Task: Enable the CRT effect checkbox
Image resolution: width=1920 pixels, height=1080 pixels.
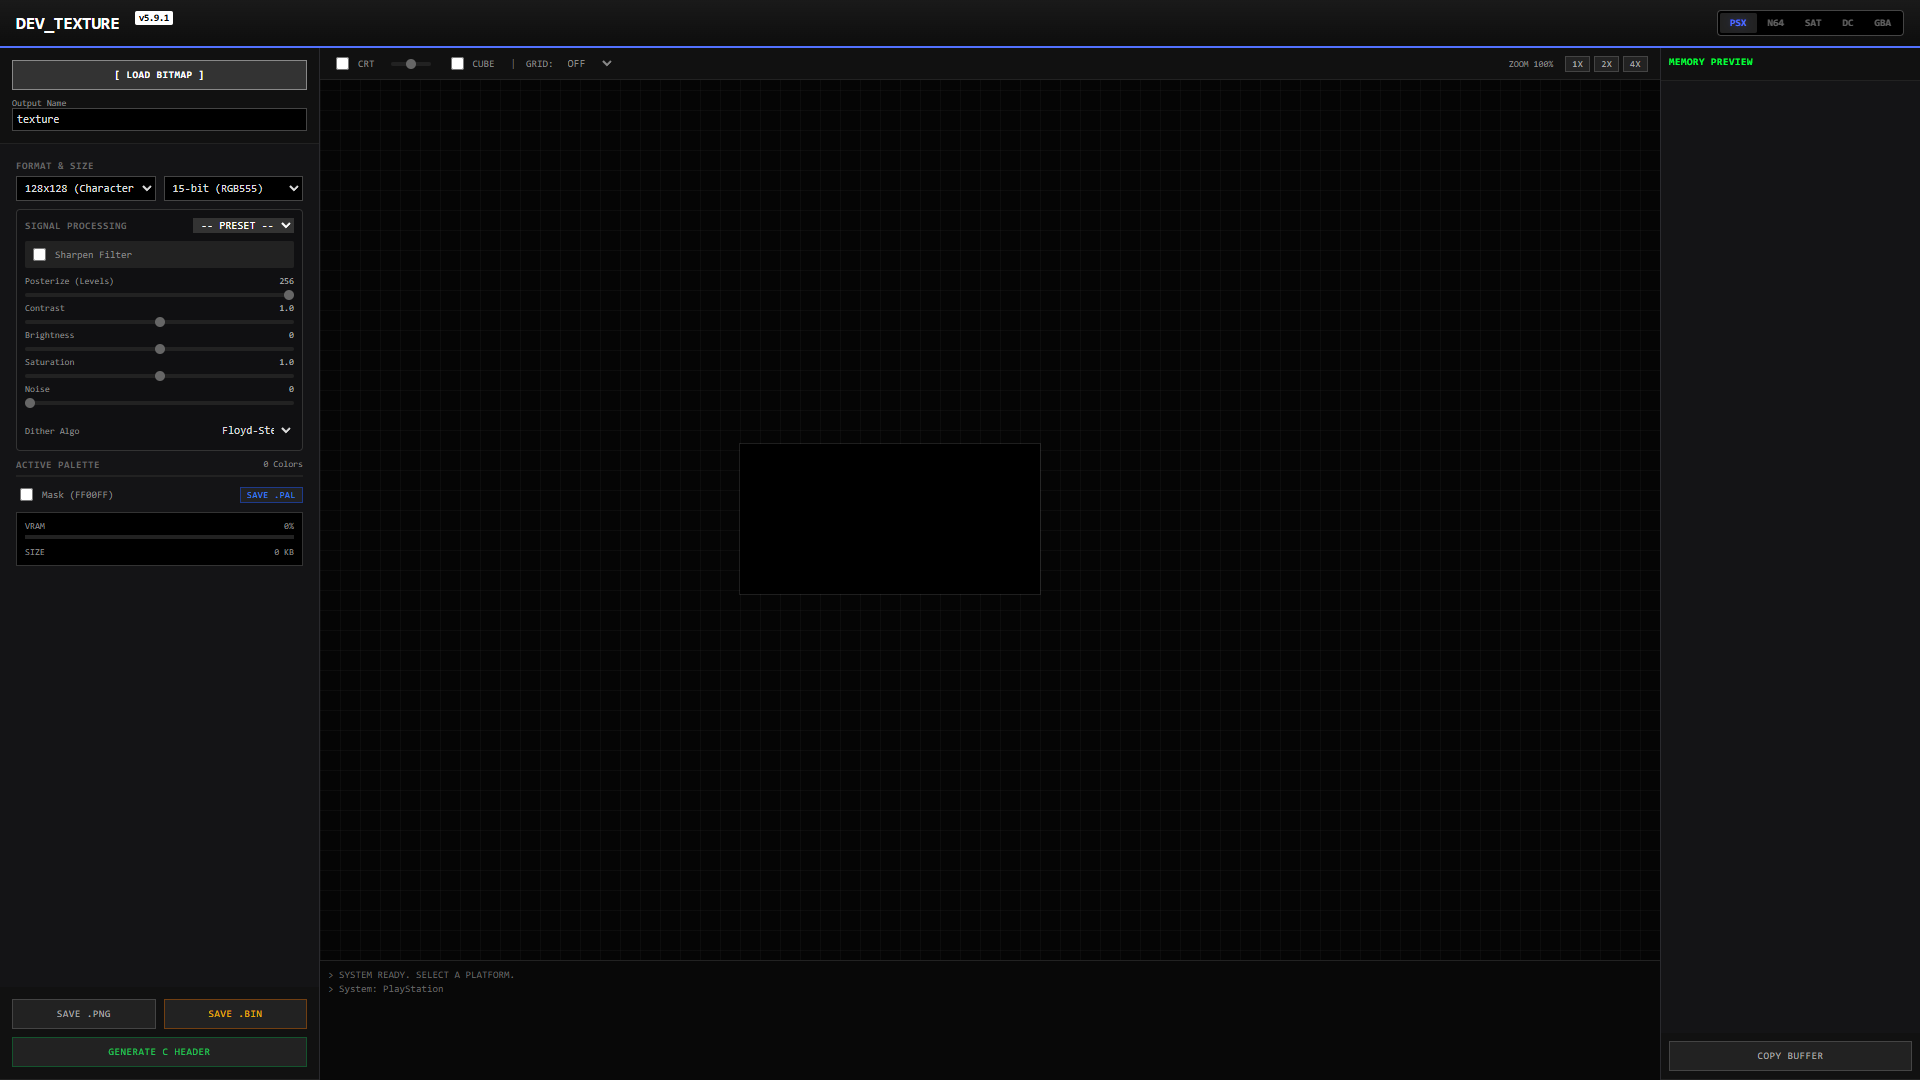Action: [x=343, y=64]
